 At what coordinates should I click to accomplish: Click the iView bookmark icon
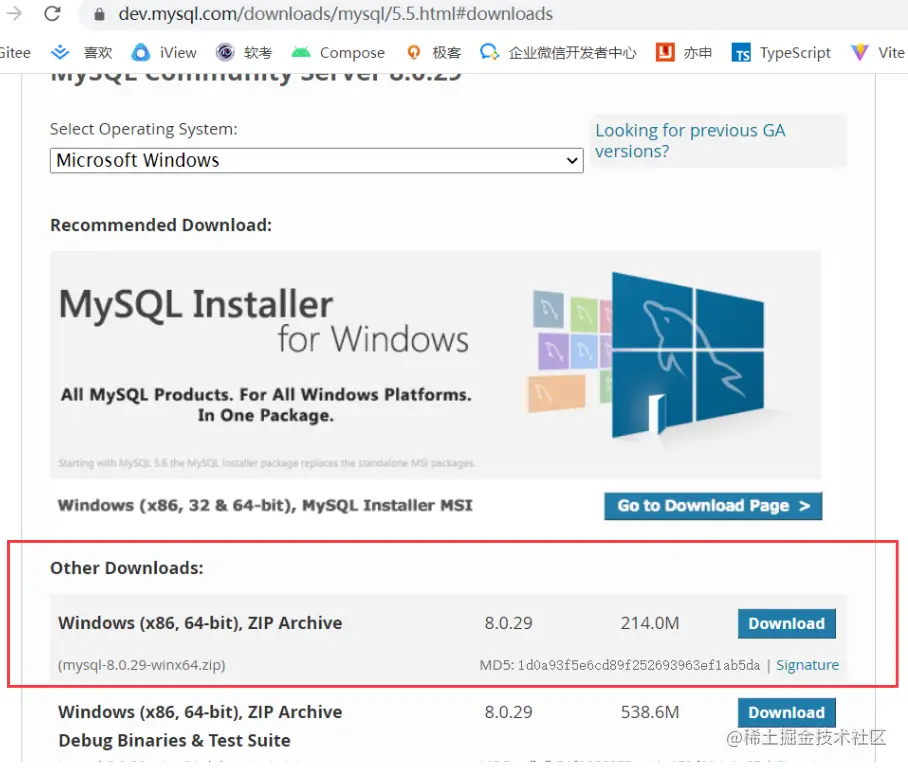pyautogui.click(x=140, y=53)
